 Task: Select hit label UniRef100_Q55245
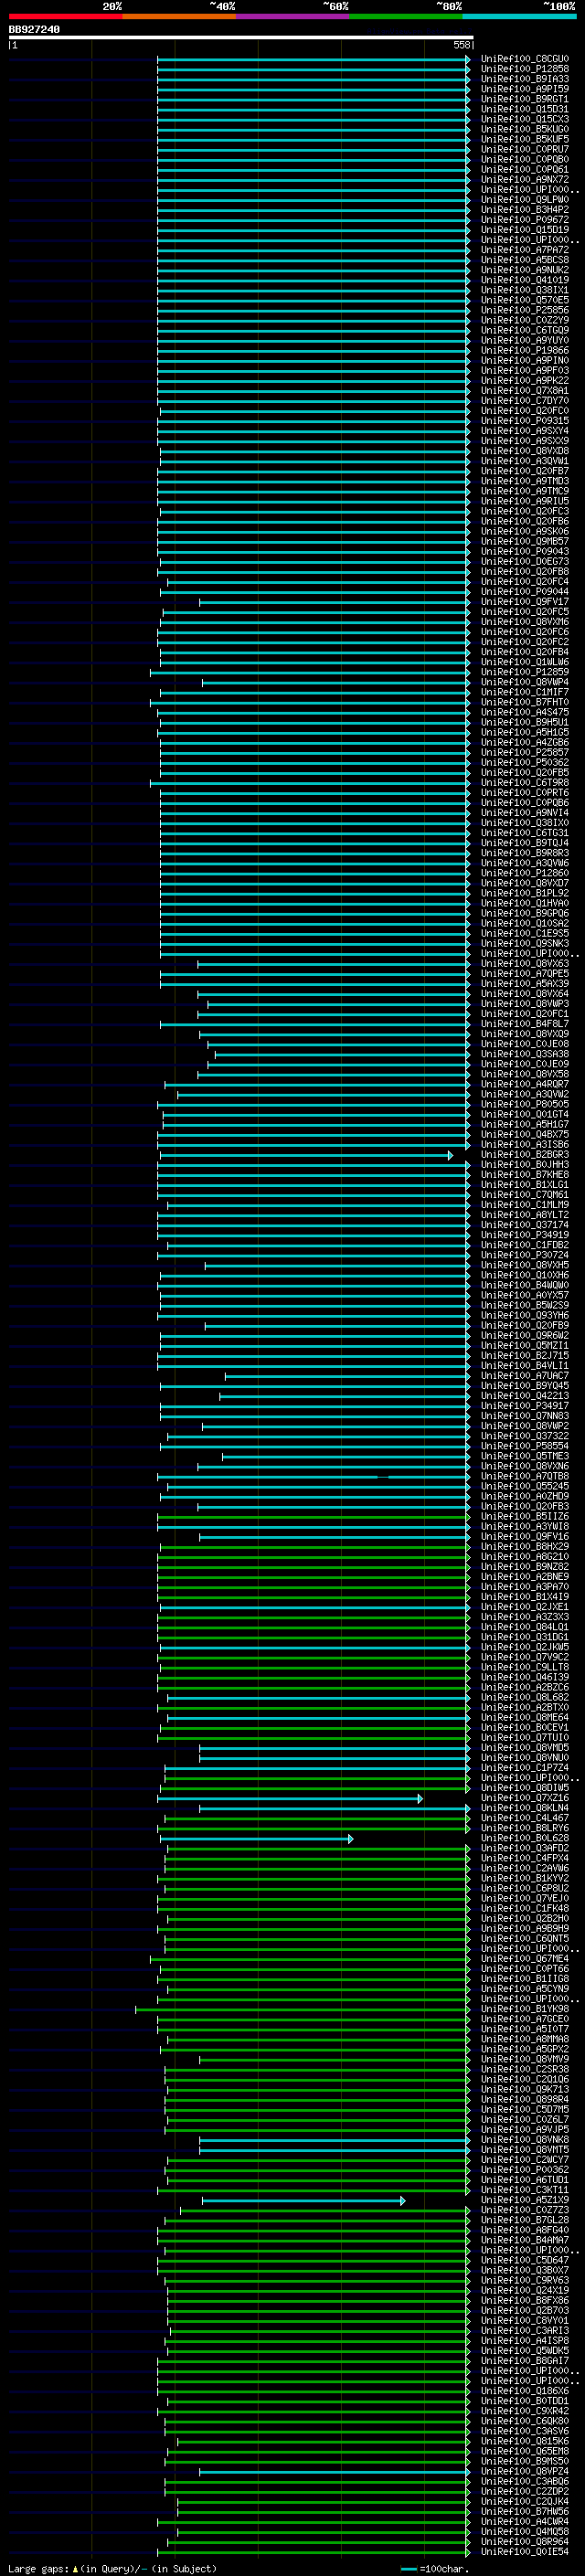point(525,1487)
